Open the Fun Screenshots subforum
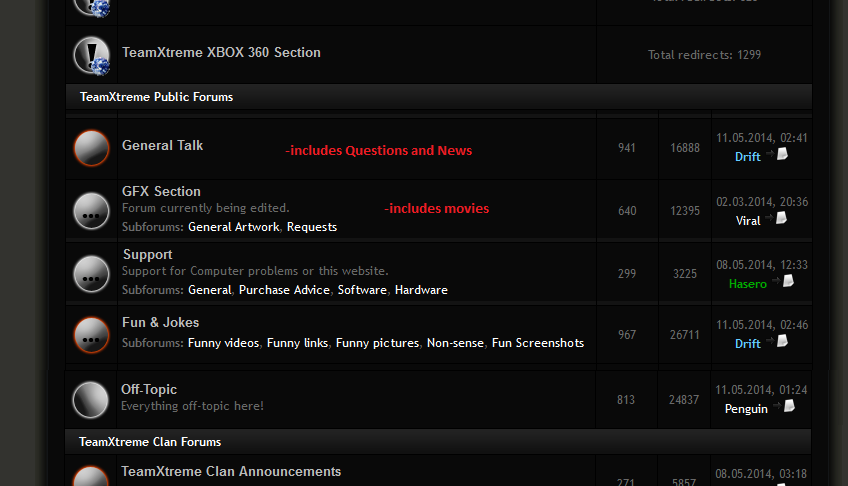The image size is (848, 486). 538,343
